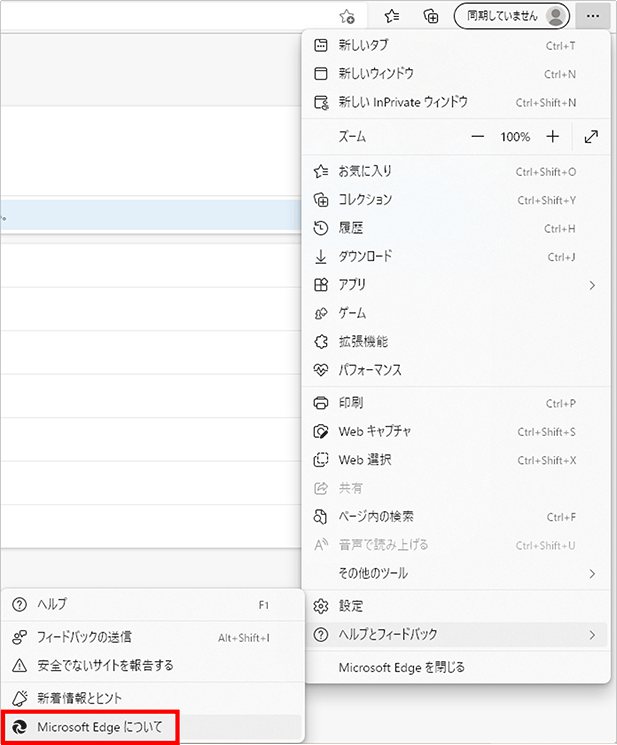Select 新着情報とヒント submenu item
This screenshot has height=745, width=617.
click(x=152, y=697)
